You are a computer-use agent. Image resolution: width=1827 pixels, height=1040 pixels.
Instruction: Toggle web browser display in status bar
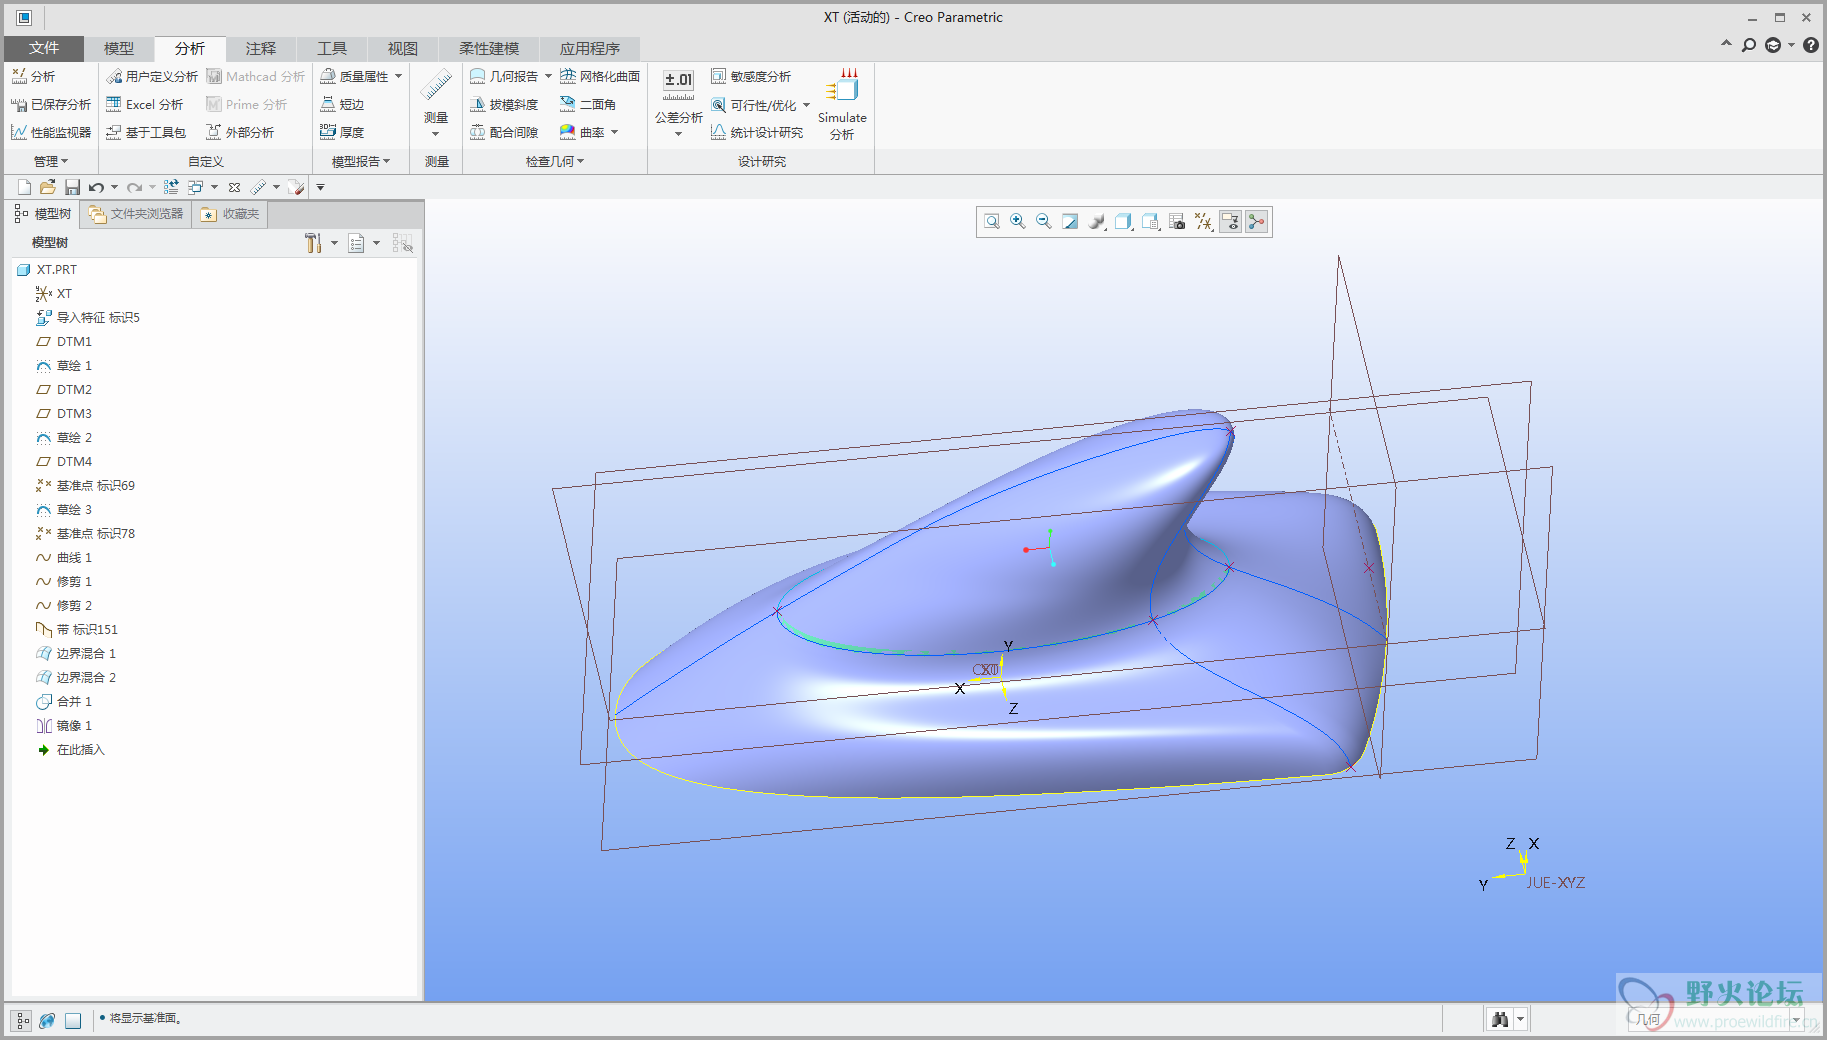(47, 1020)
